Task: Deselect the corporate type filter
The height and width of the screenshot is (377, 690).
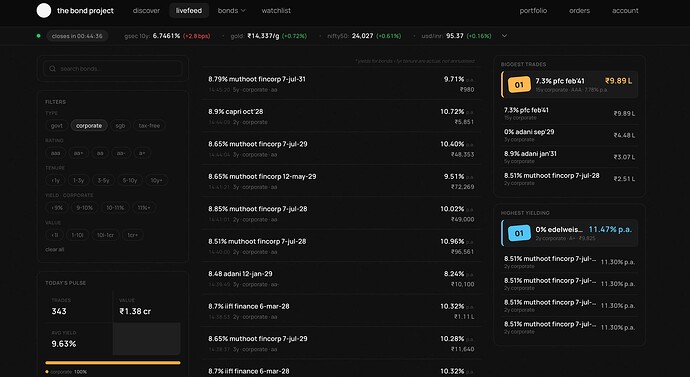Action: point(89,126)
